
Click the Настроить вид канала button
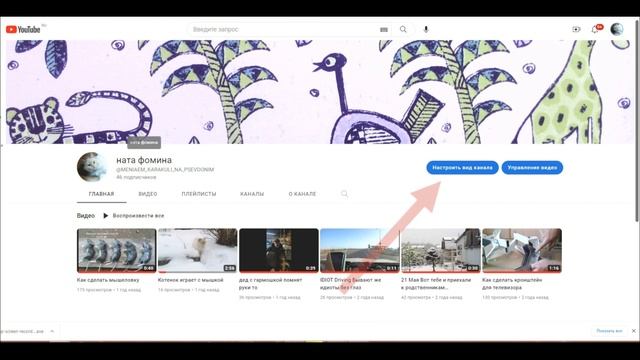[462, 167]
